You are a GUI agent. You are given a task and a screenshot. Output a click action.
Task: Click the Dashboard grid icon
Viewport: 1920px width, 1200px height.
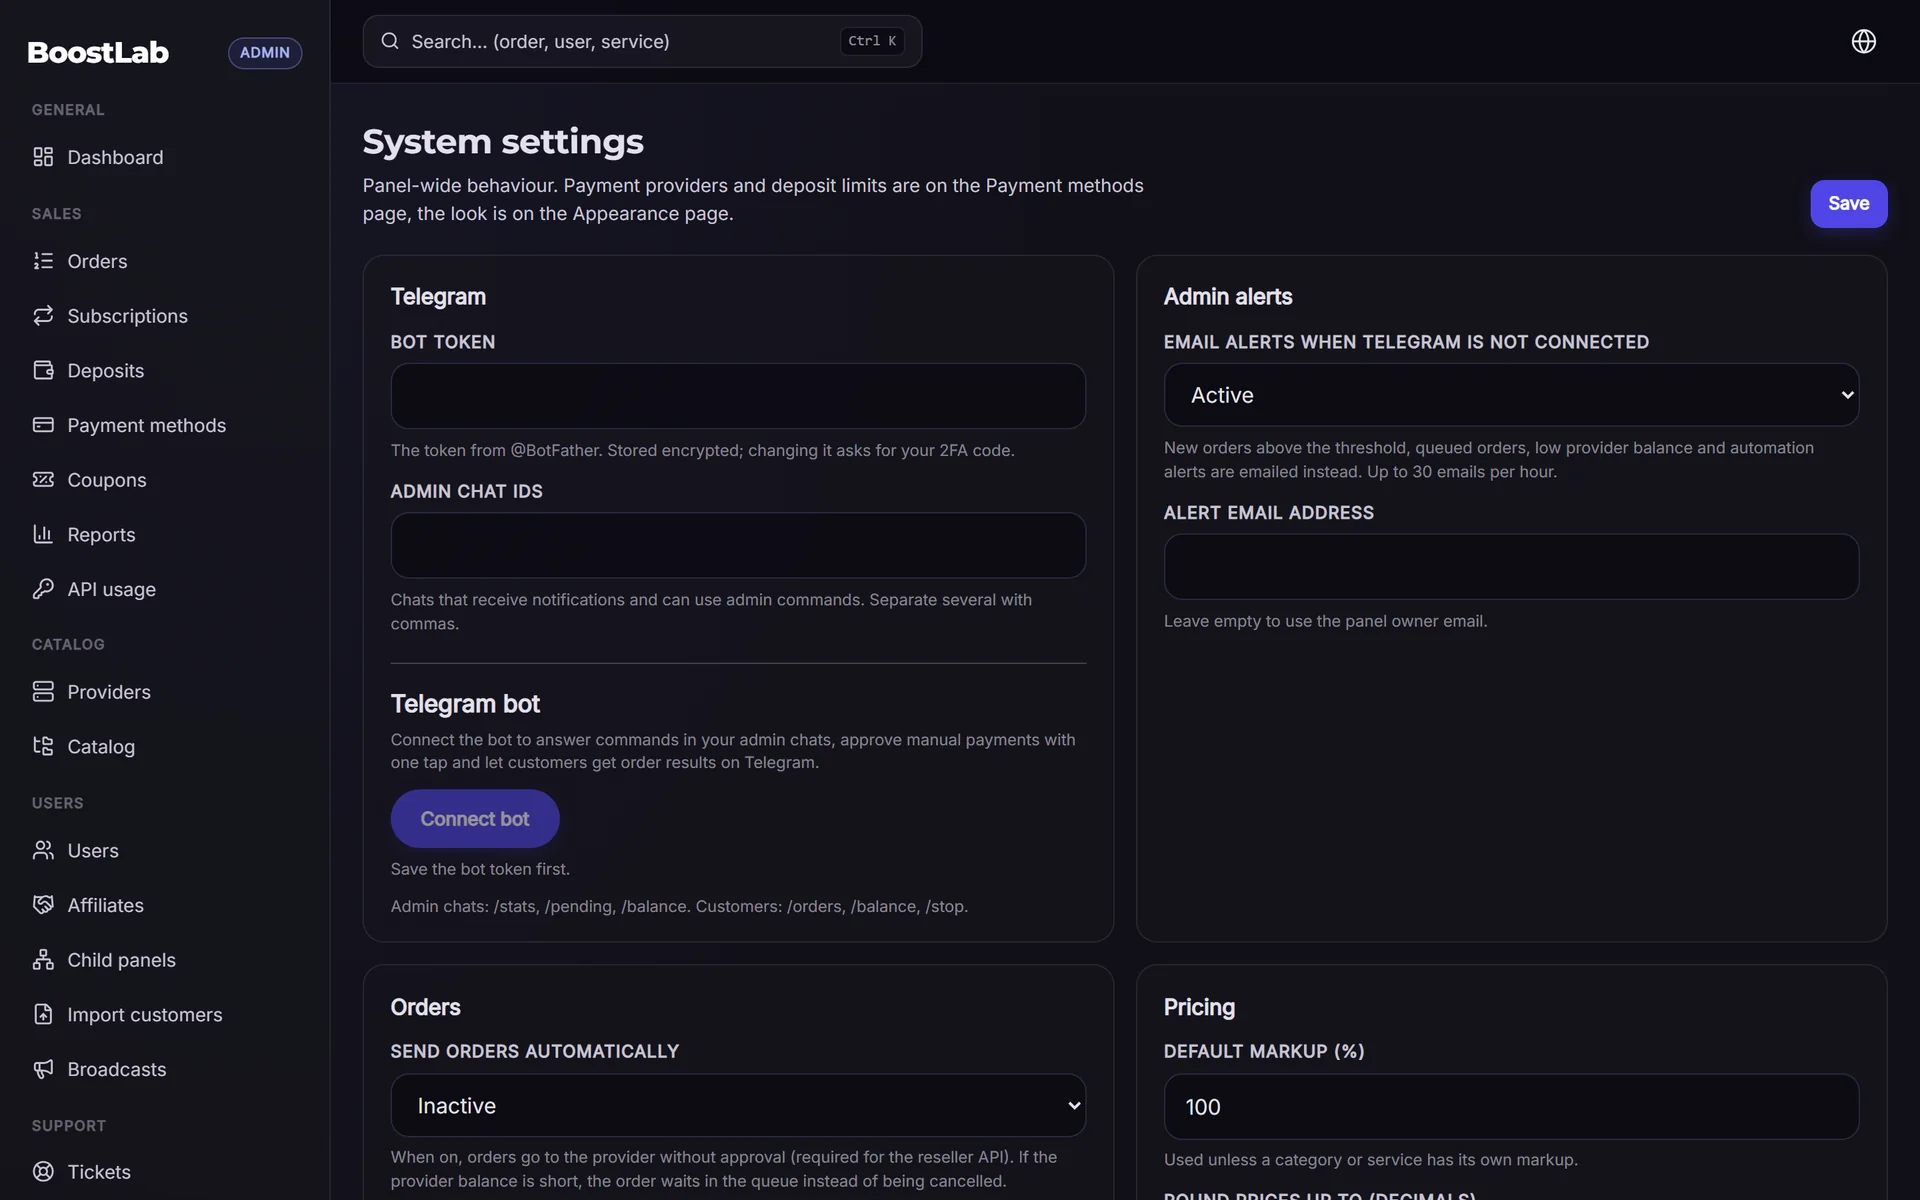coord(43,157)
